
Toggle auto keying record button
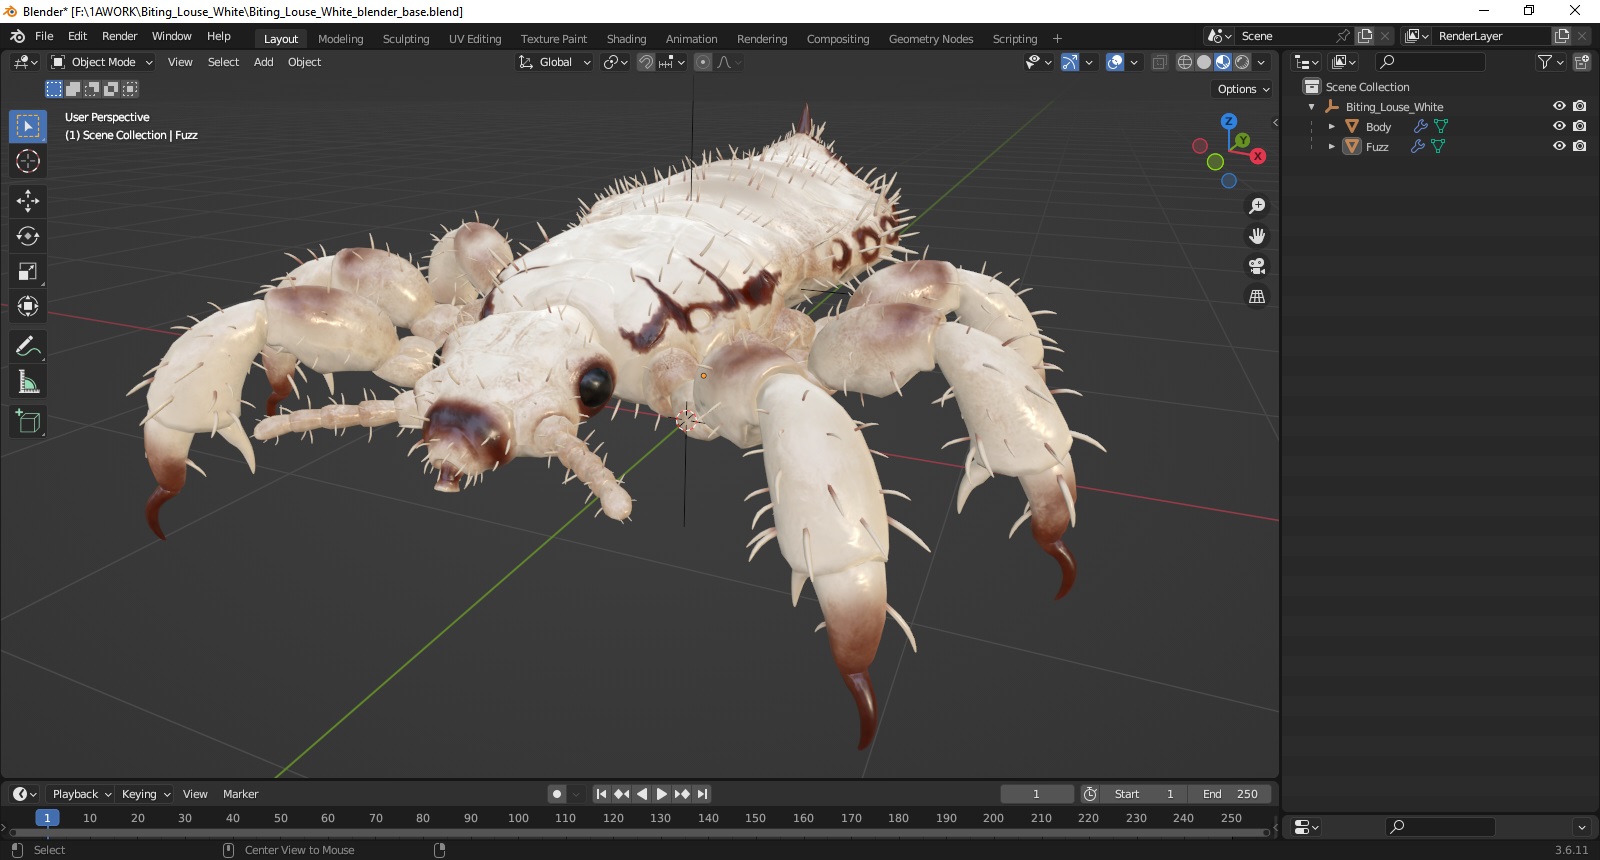557,794
